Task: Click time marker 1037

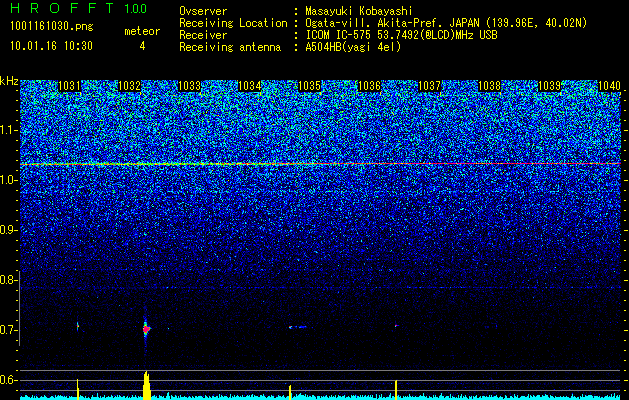Action: click(x=429, y=86)
